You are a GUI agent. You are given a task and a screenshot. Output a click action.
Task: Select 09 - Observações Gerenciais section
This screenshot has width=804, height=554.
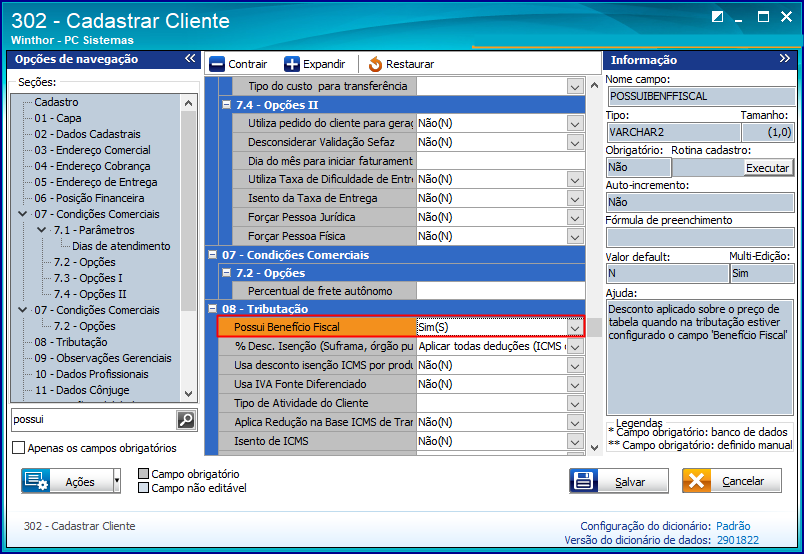click(103, 358)
